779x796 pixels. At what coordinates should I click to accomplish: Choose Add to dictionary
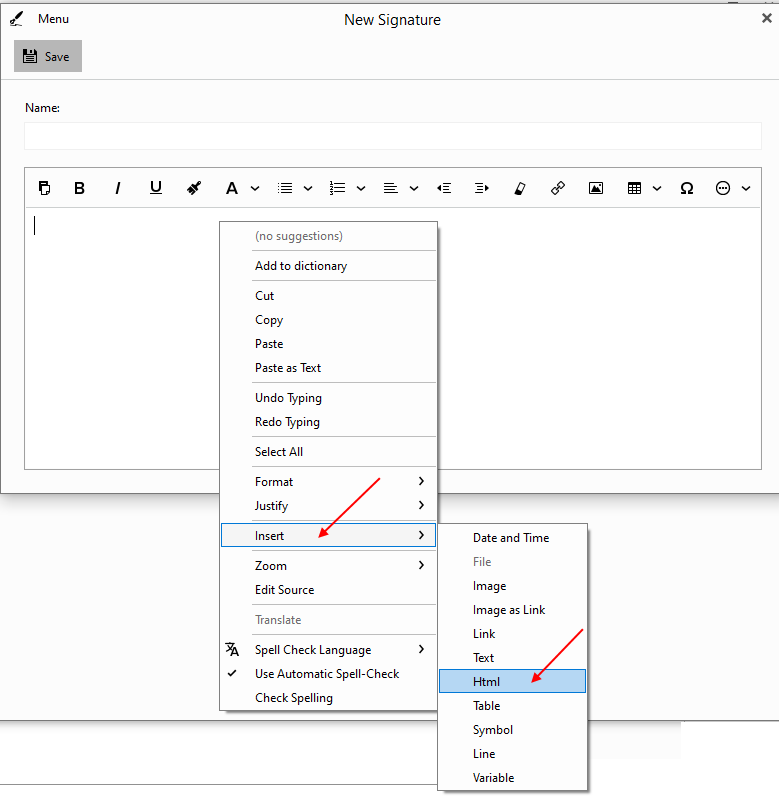pos(328,266)
